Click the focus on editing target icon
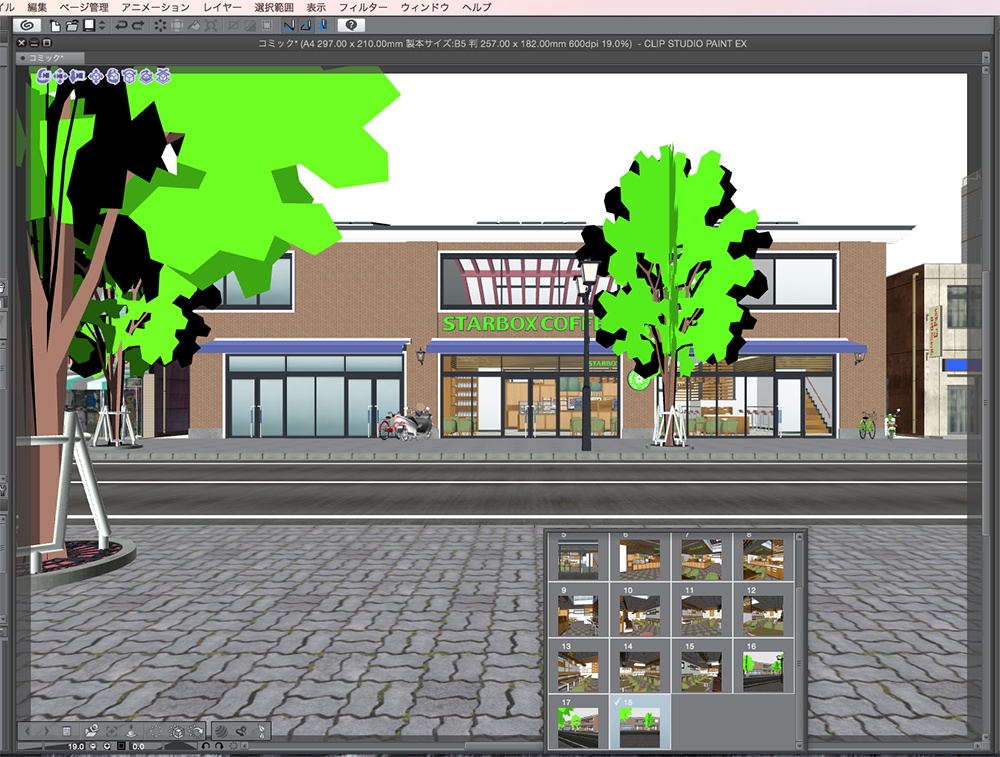The height and width of the screenshot is (757, 1000). [112, 731]
